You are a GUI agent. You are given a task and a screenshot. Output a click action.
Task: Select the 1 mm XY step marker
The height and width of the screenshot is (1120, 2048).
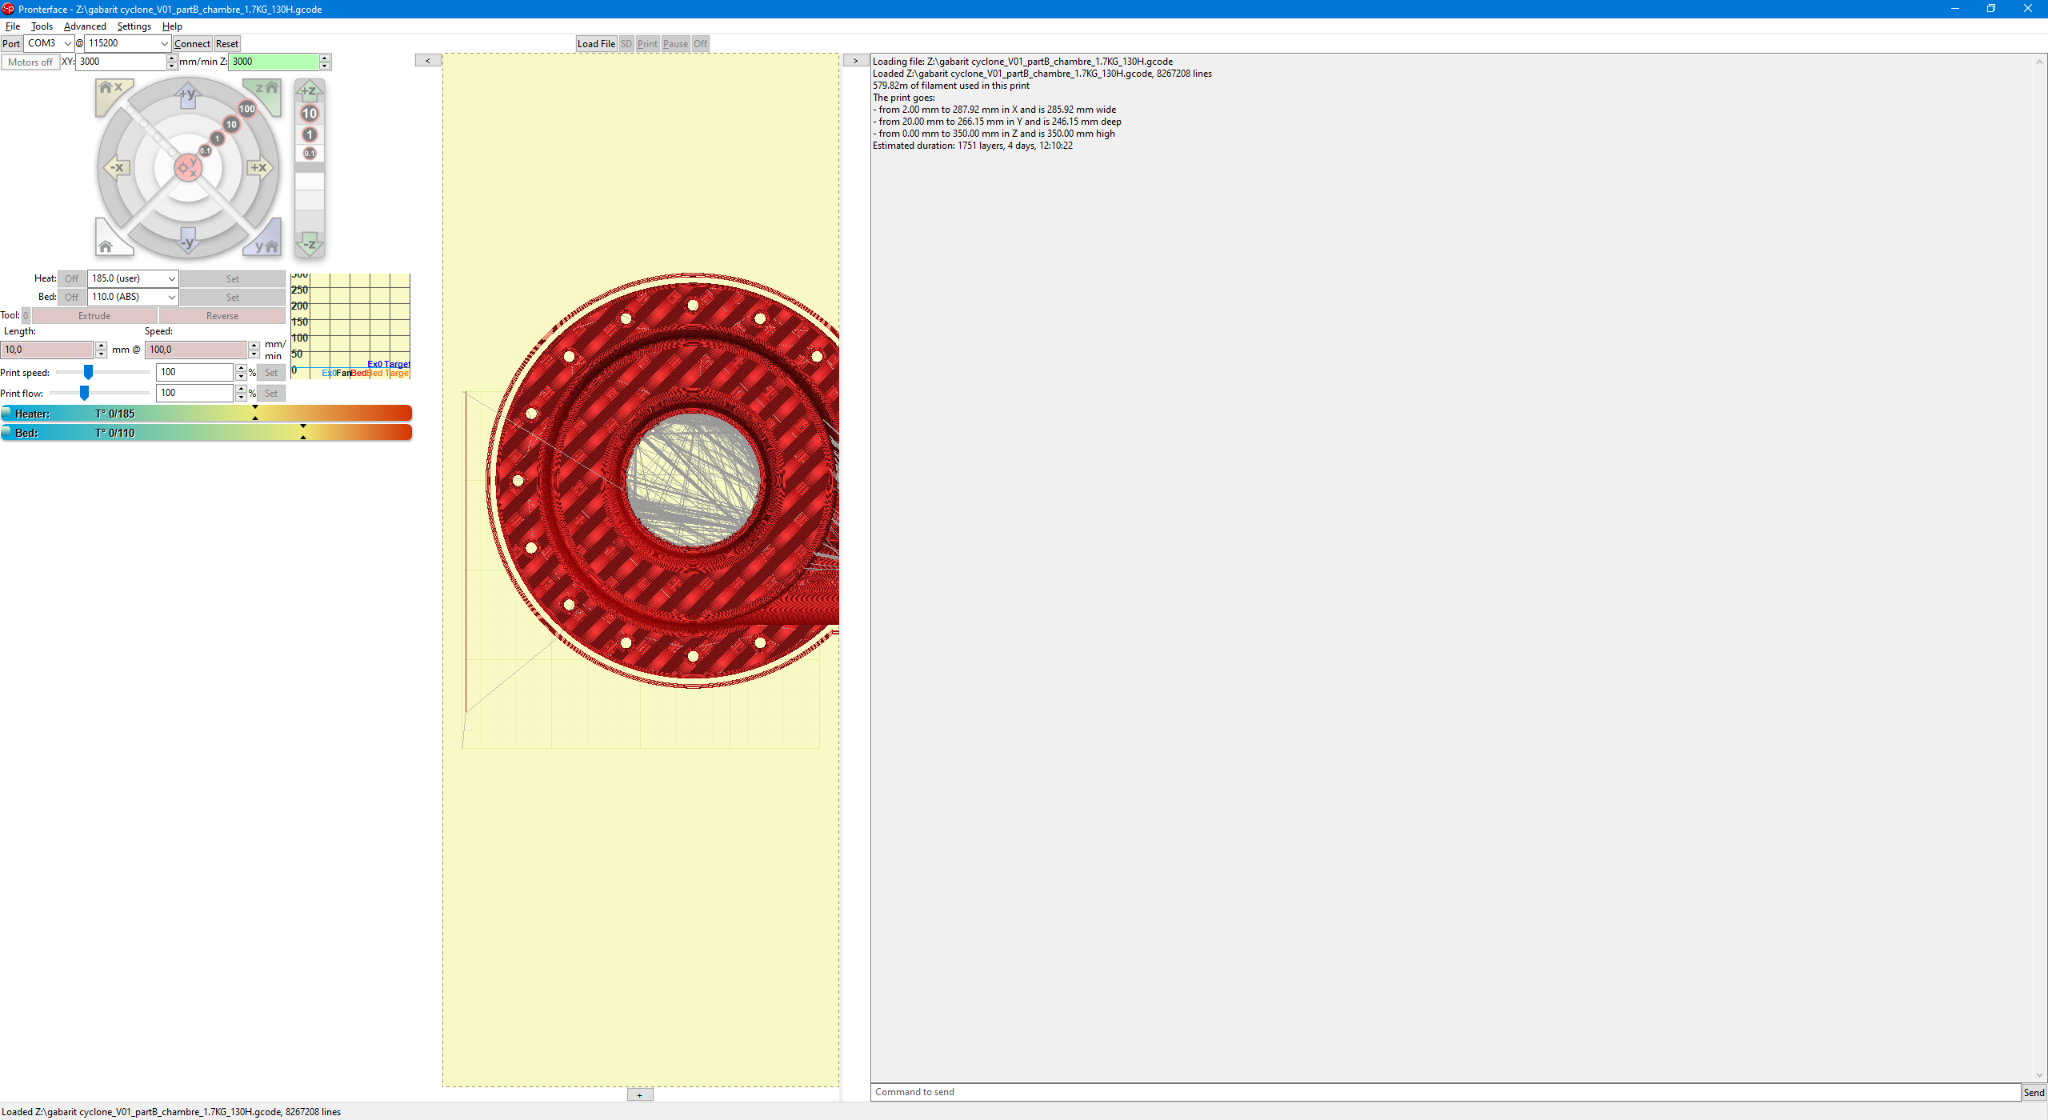[217, 138]
